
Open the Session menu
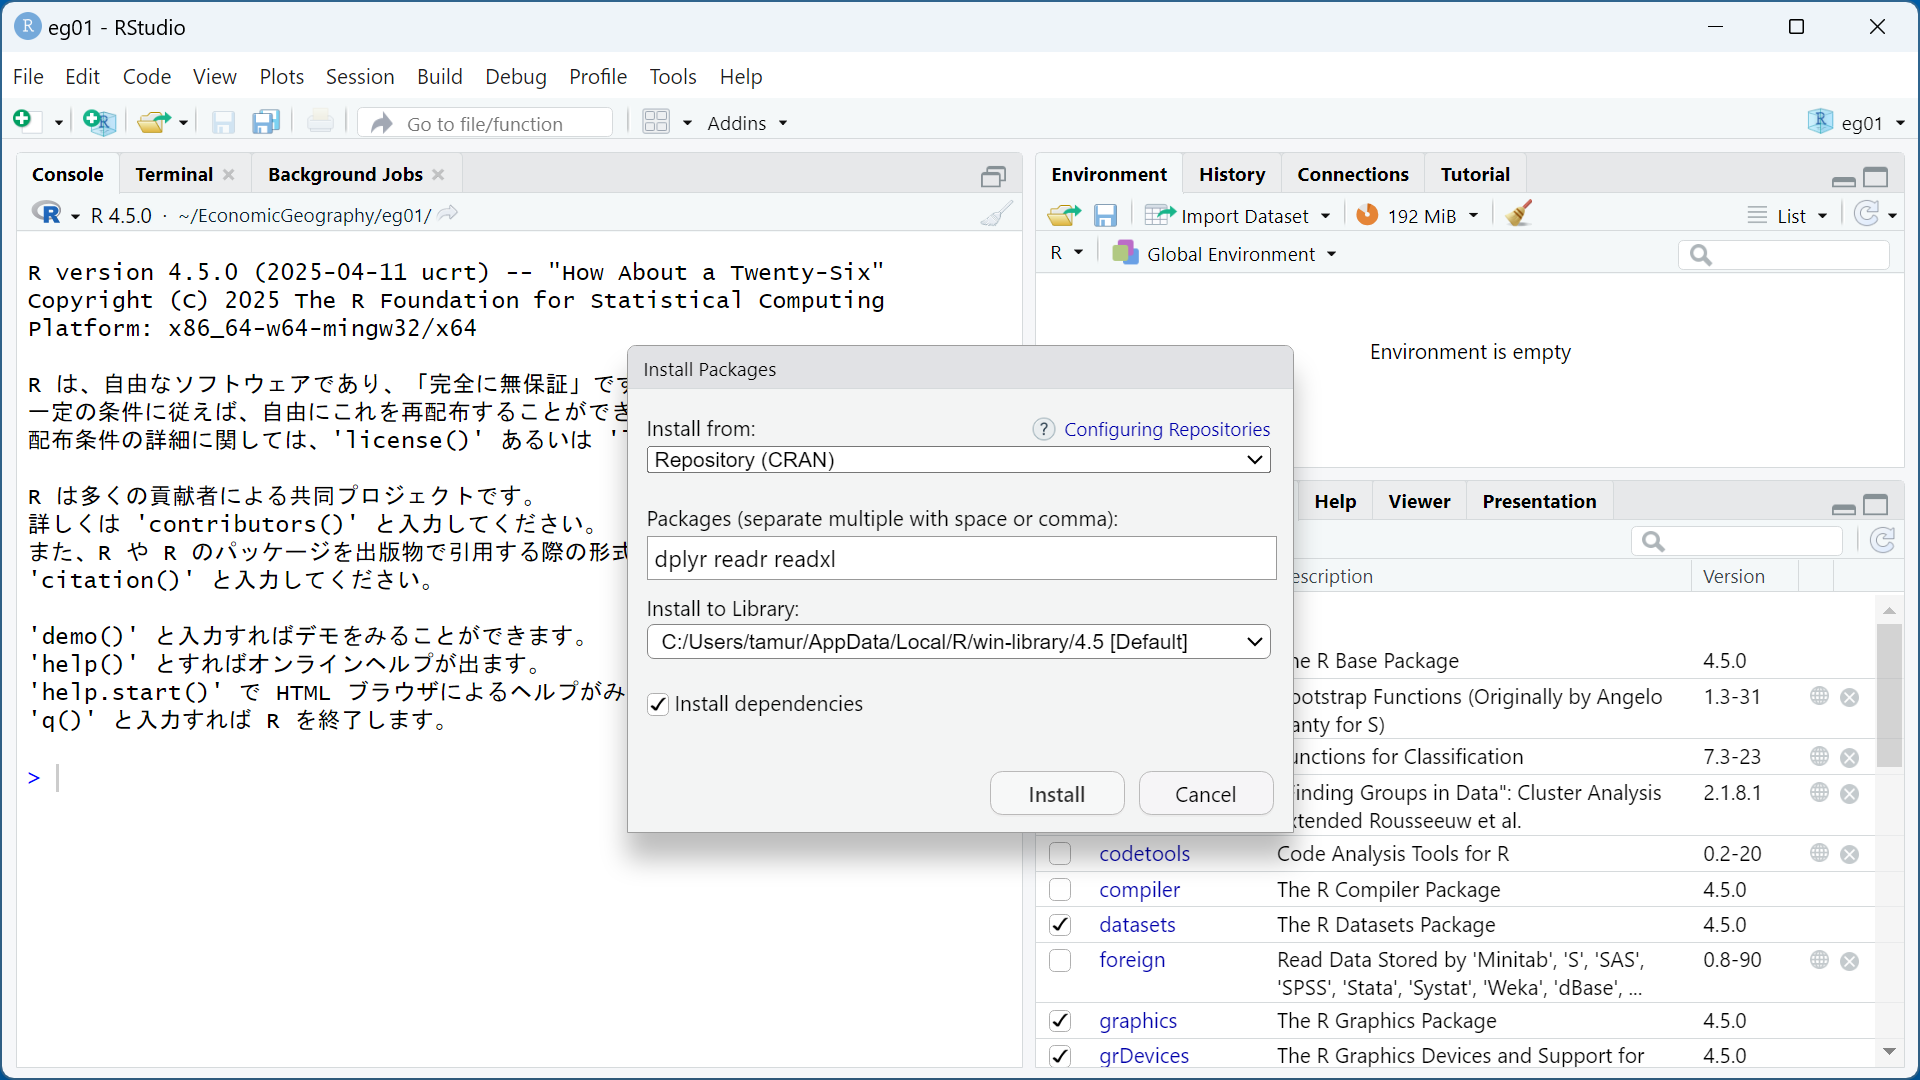click(359, 77)
